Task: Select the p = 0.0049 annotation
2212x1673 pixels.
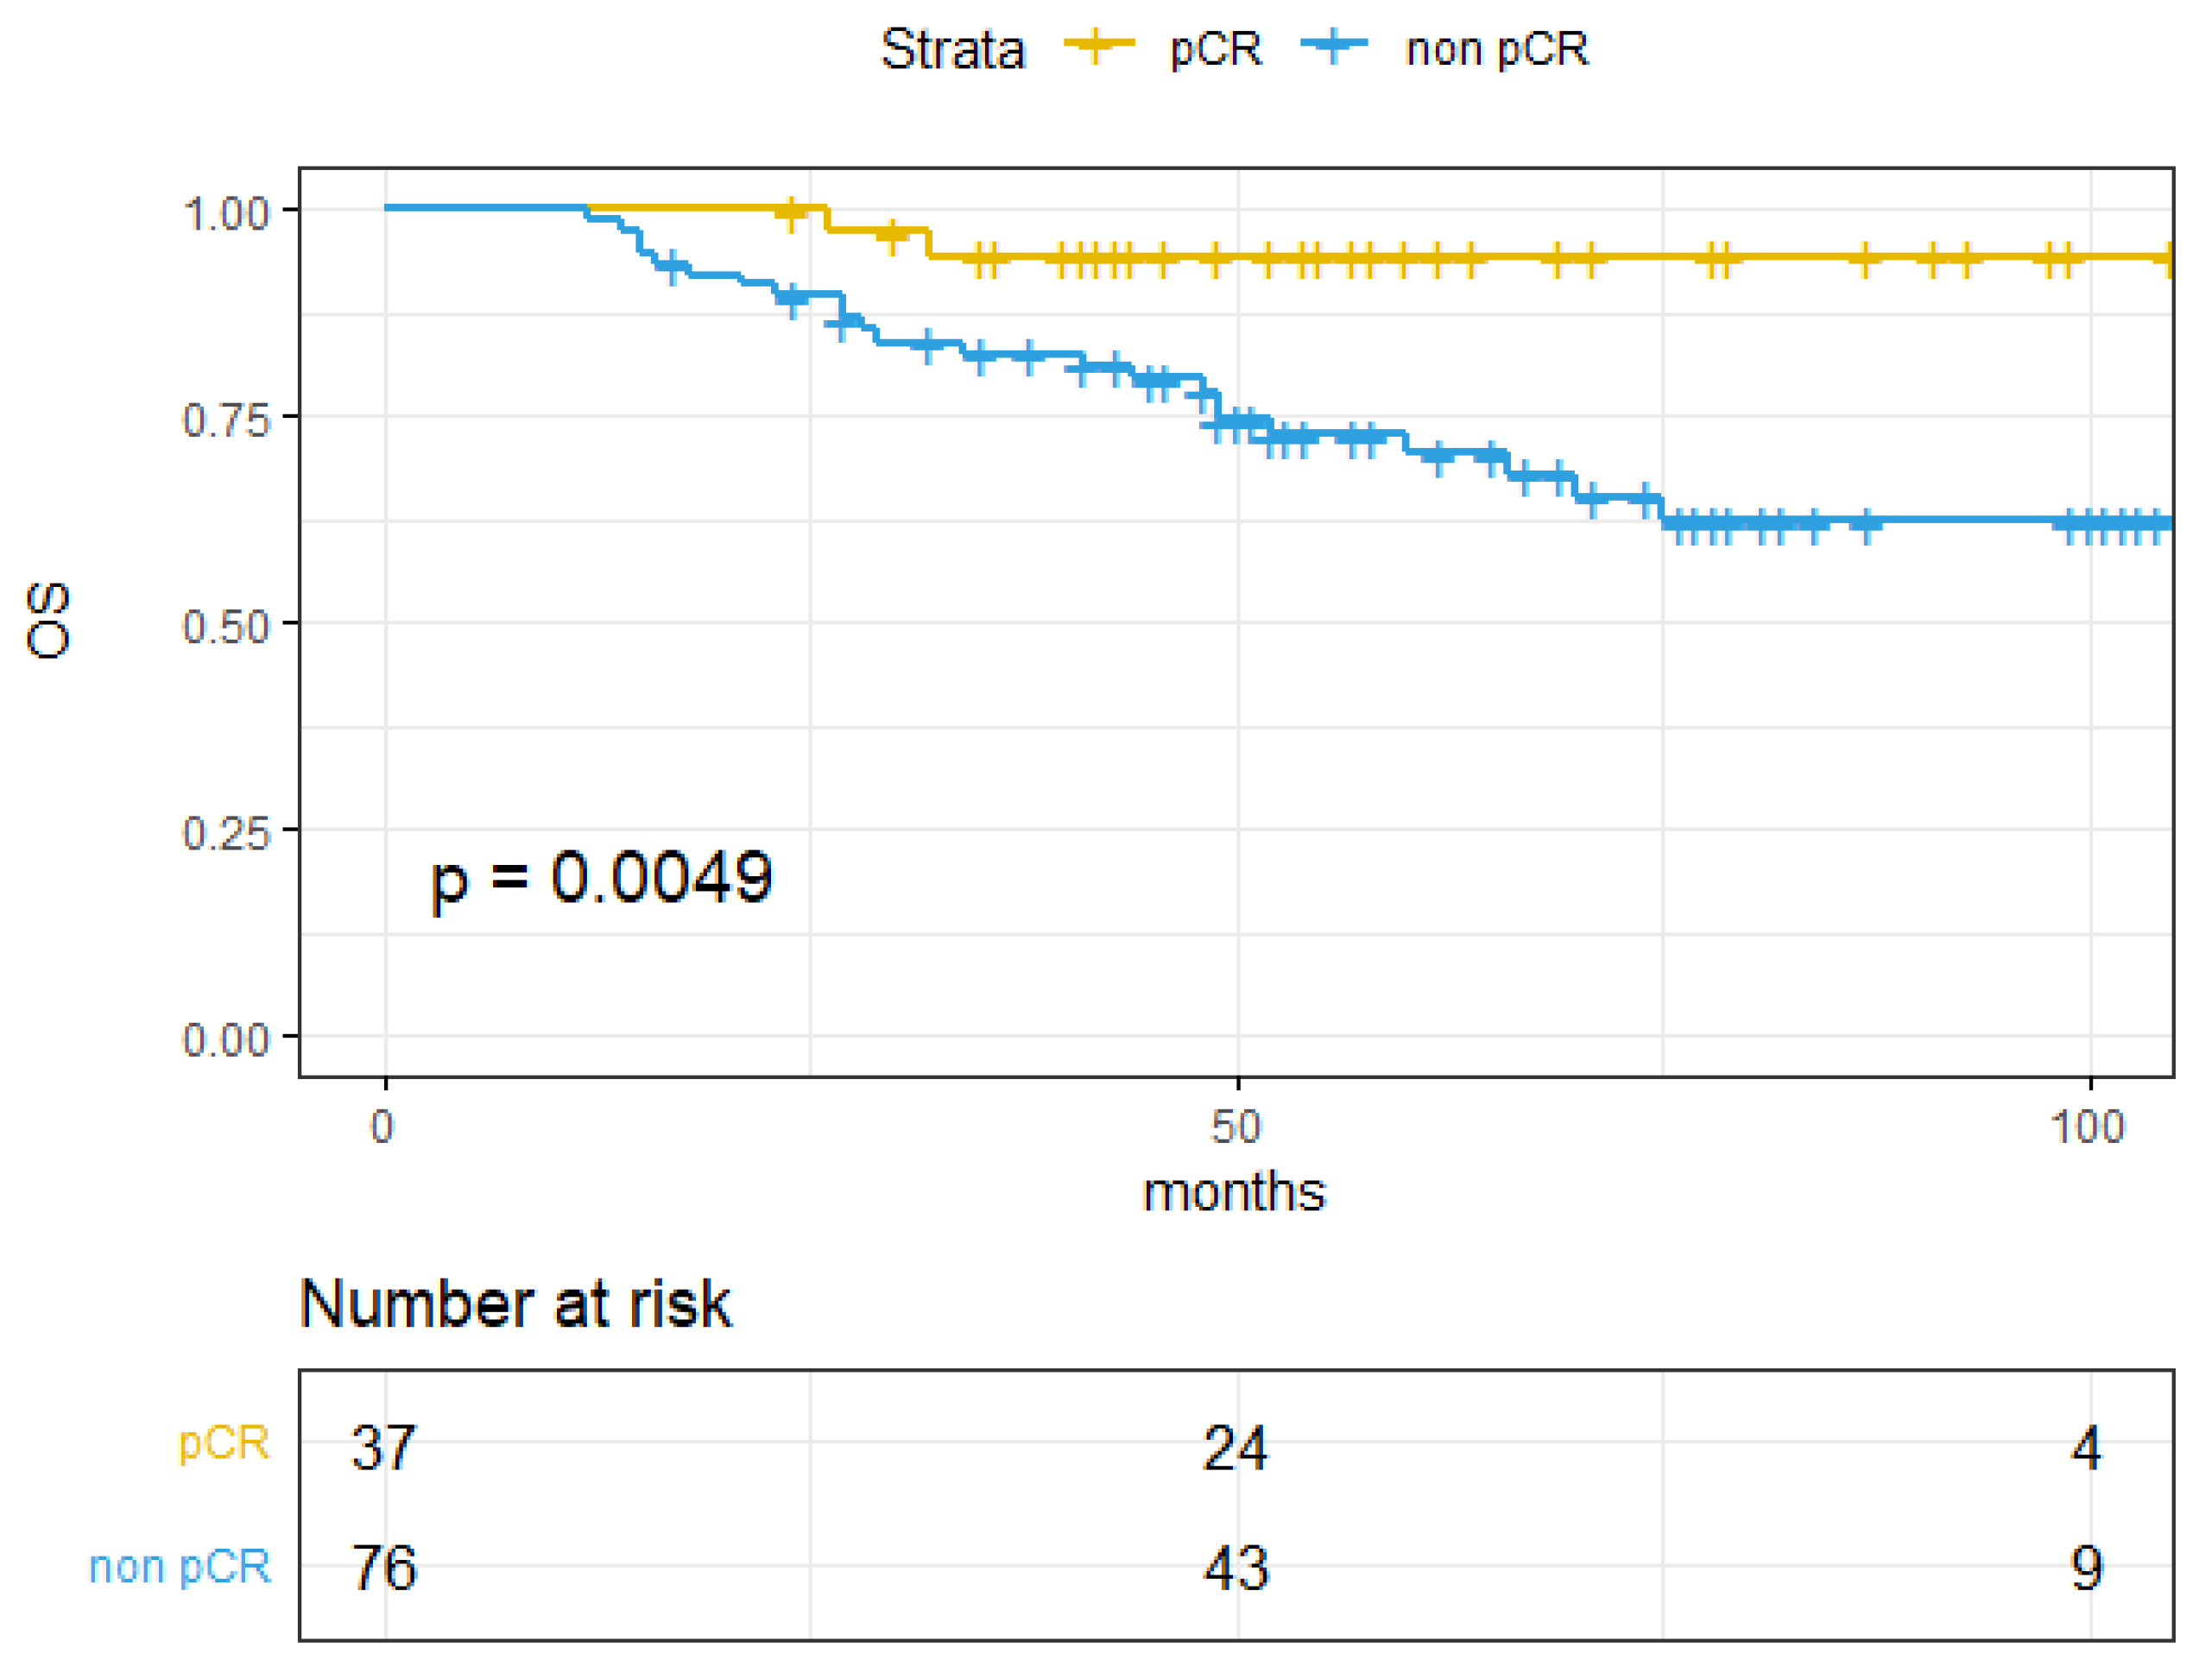Action: tap(601, 879)
